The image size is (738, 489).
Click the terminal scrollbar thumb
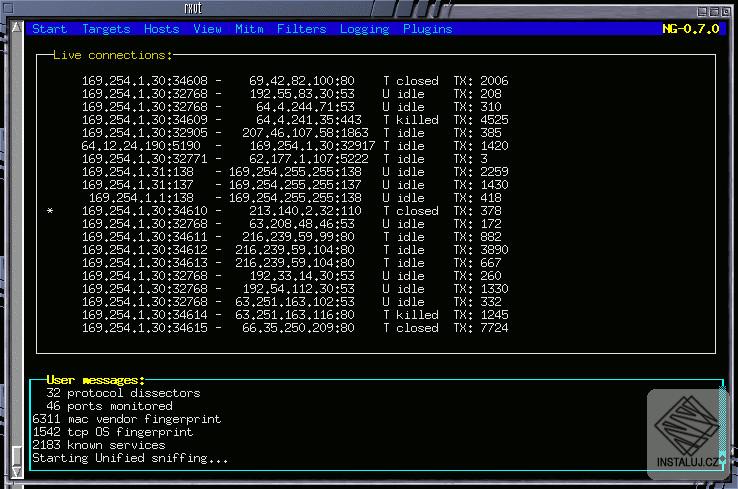pos(17,456)
